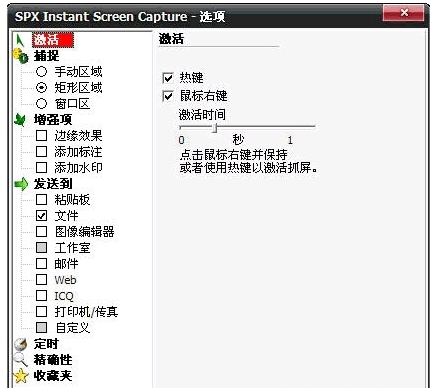430x388 pixels.
Task: Close the 选项 dialog window
Action: coord(404,13)
